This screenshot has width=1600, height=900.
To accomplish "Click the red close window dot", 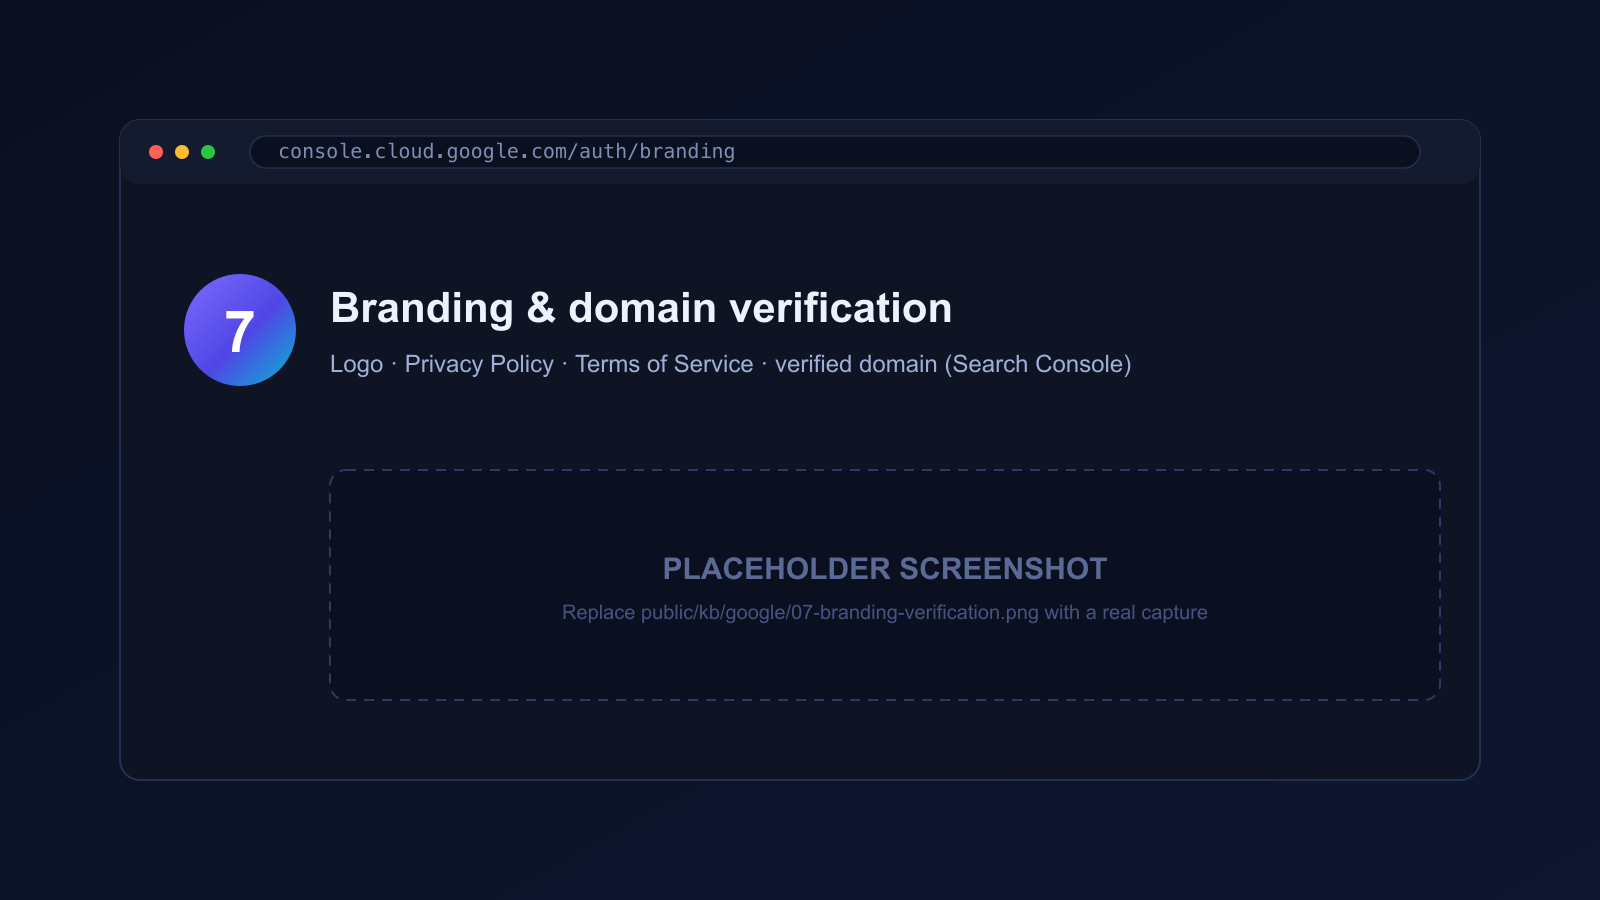I will [x=156, y=152].
